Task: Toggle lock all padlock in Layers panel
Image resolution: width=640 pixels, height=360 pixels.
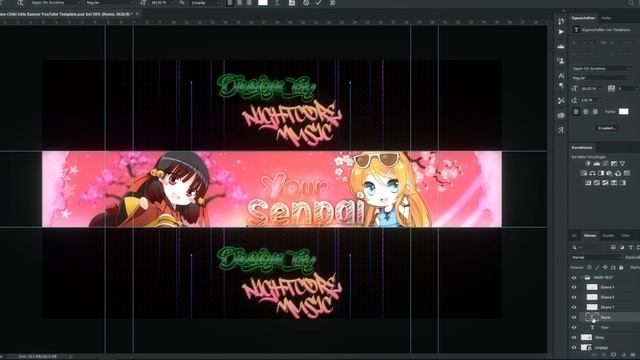Action: [621, 267]
